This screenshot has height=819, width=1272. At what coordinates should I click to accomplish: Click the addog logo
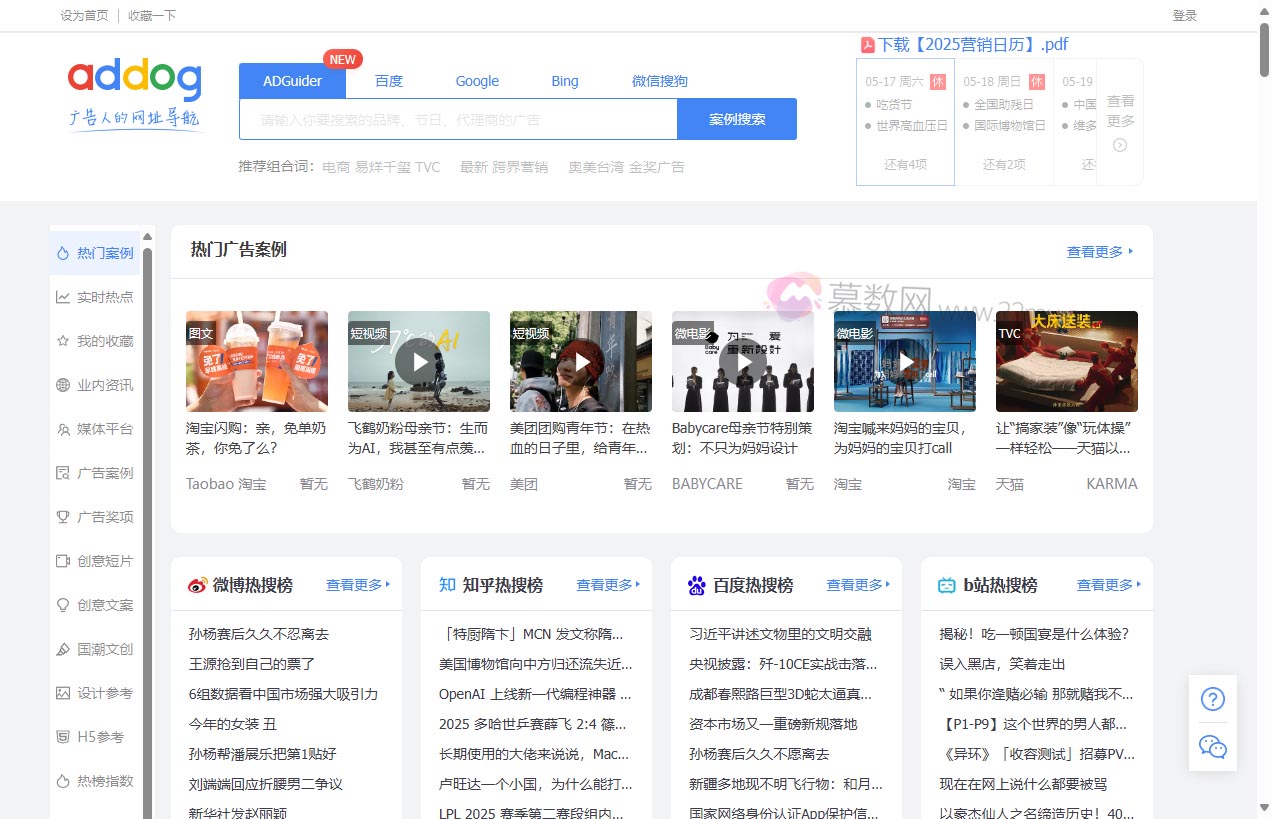coord(135,93)
